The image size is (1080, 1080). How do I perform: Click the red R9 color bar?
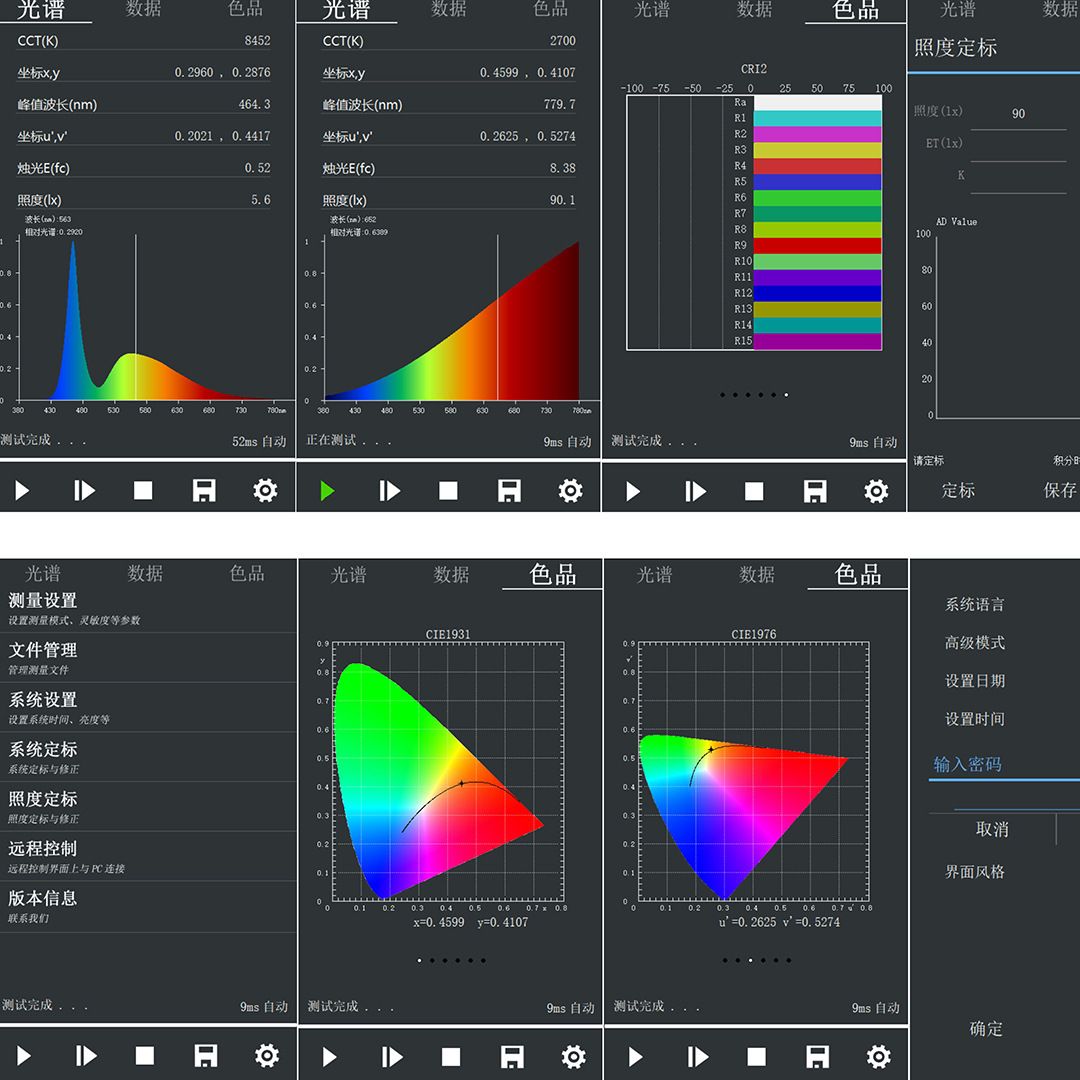[x=817, y=246]
